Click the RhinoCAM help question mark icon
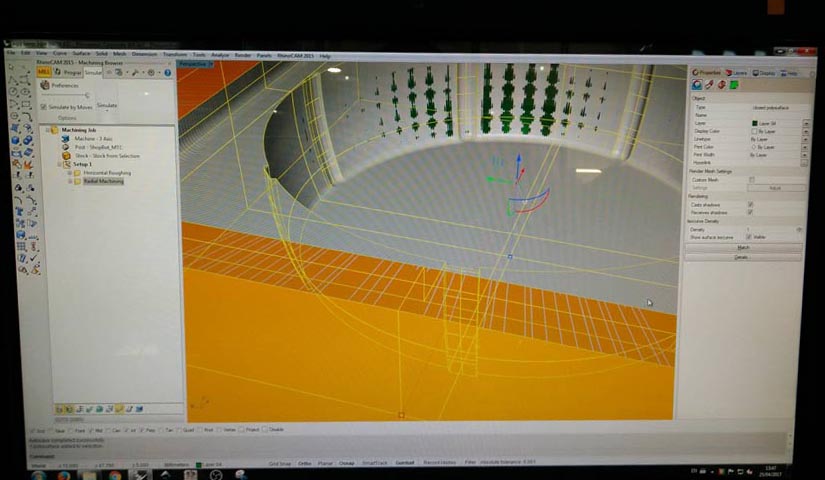The image size is (825, 480). coord(167,72)
